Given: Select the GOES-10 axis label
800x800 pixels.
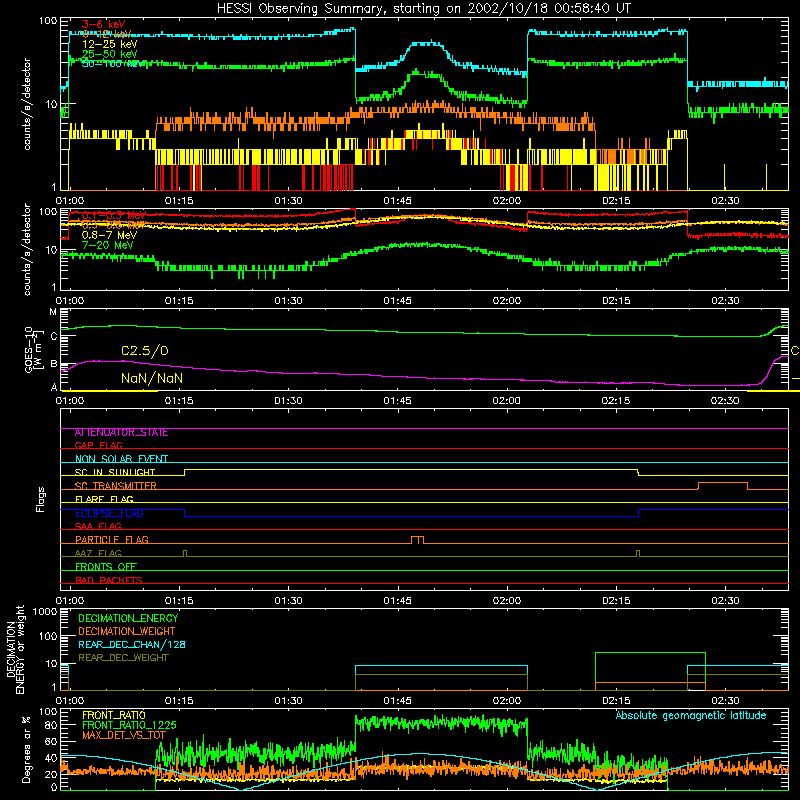Looking at the screenshot, I should pyautogui.click(x=28, y=349).
